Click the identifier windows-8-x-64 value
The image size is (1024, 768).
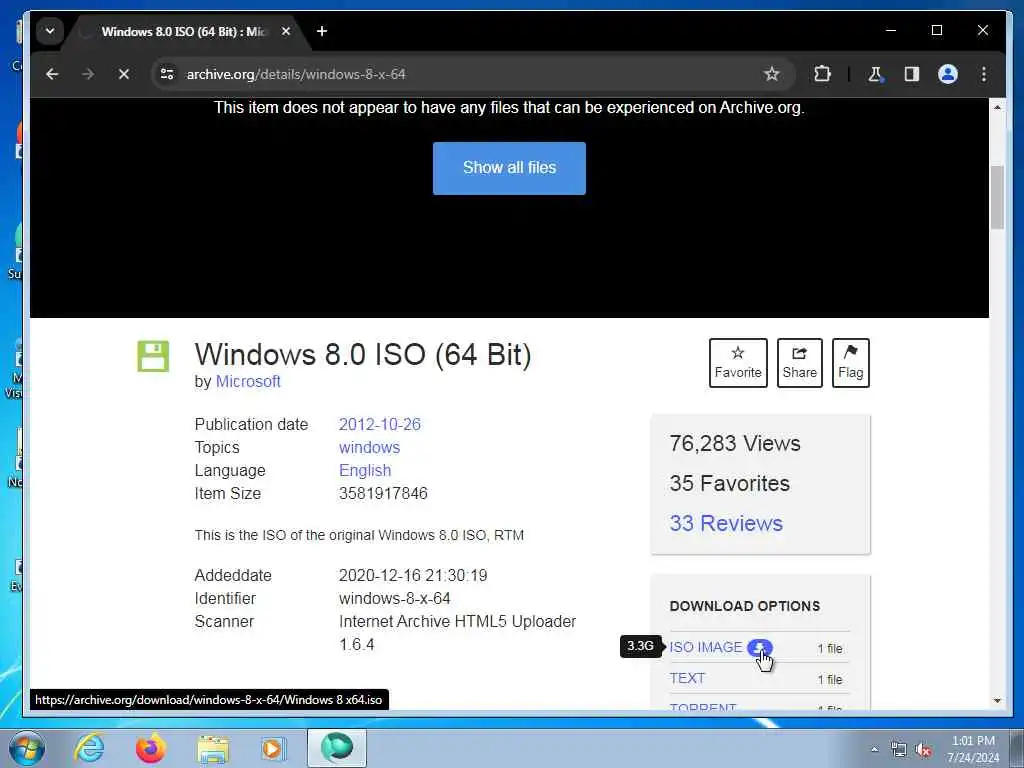394,598
